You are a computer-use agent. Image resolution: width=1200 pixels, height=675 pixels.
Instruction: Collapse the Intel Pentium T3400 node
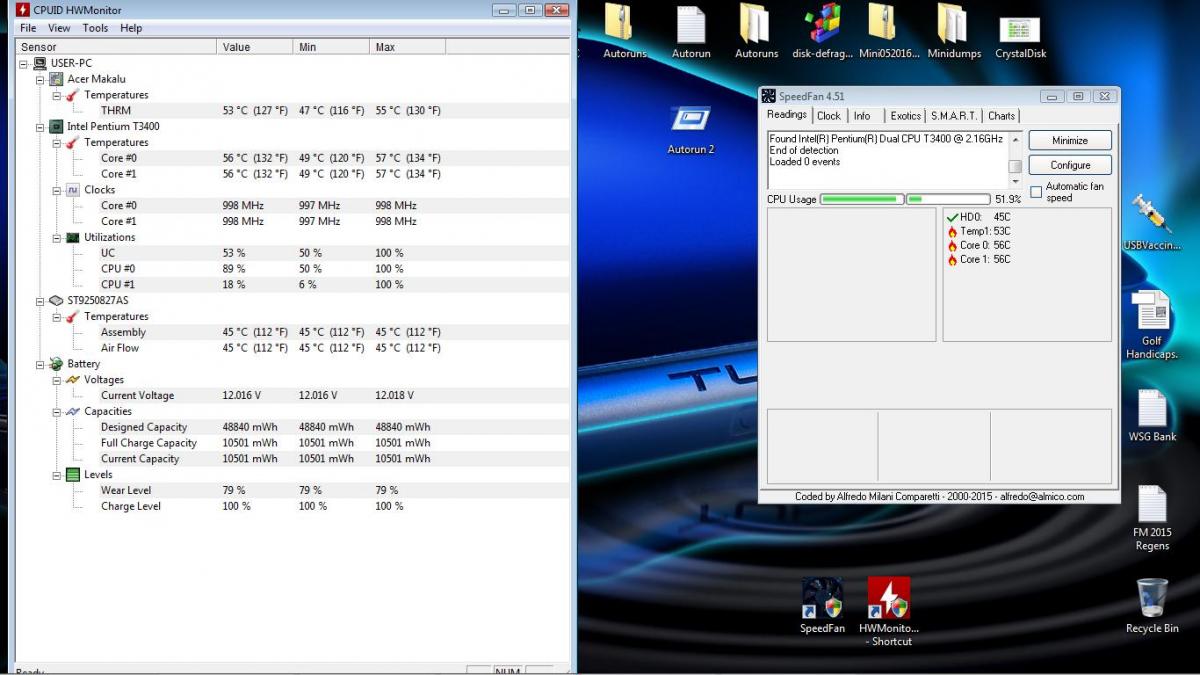click(41, 126)
